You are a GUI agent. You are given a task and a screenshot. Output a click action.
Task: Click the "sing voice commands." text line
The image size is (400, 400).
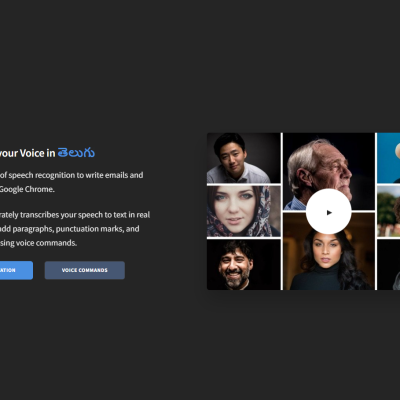38,243
